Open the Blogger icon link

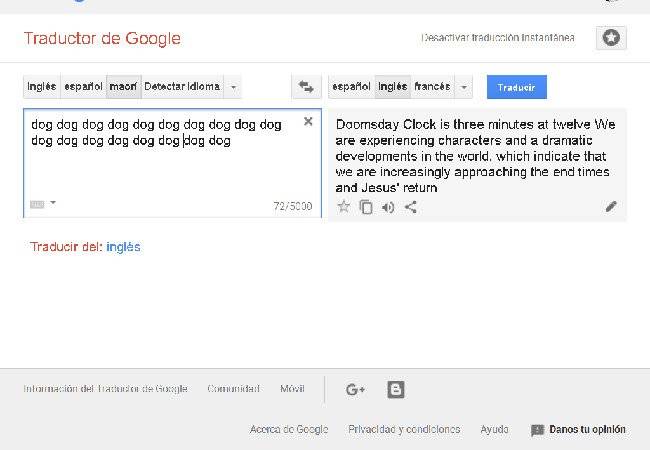(x=396, y=390)
